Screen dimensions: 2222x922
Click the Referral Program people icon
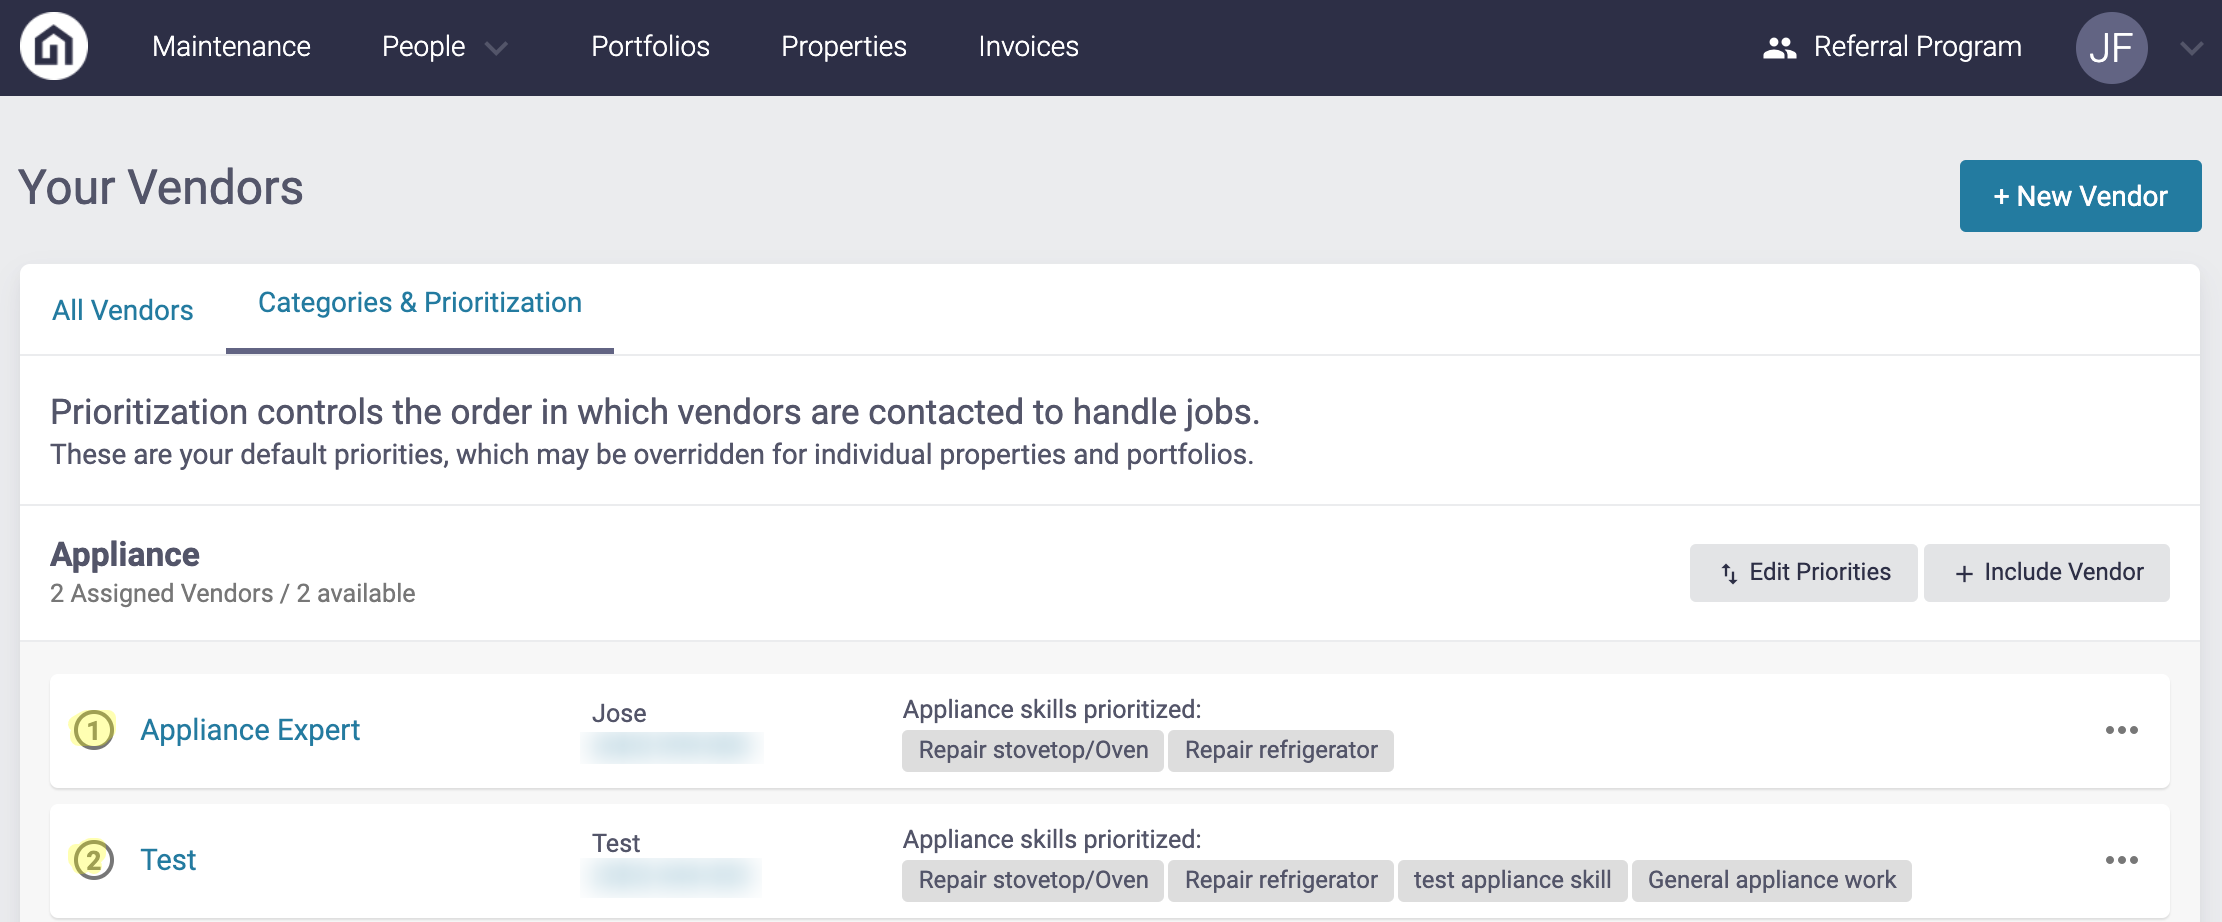[1779, 47]
